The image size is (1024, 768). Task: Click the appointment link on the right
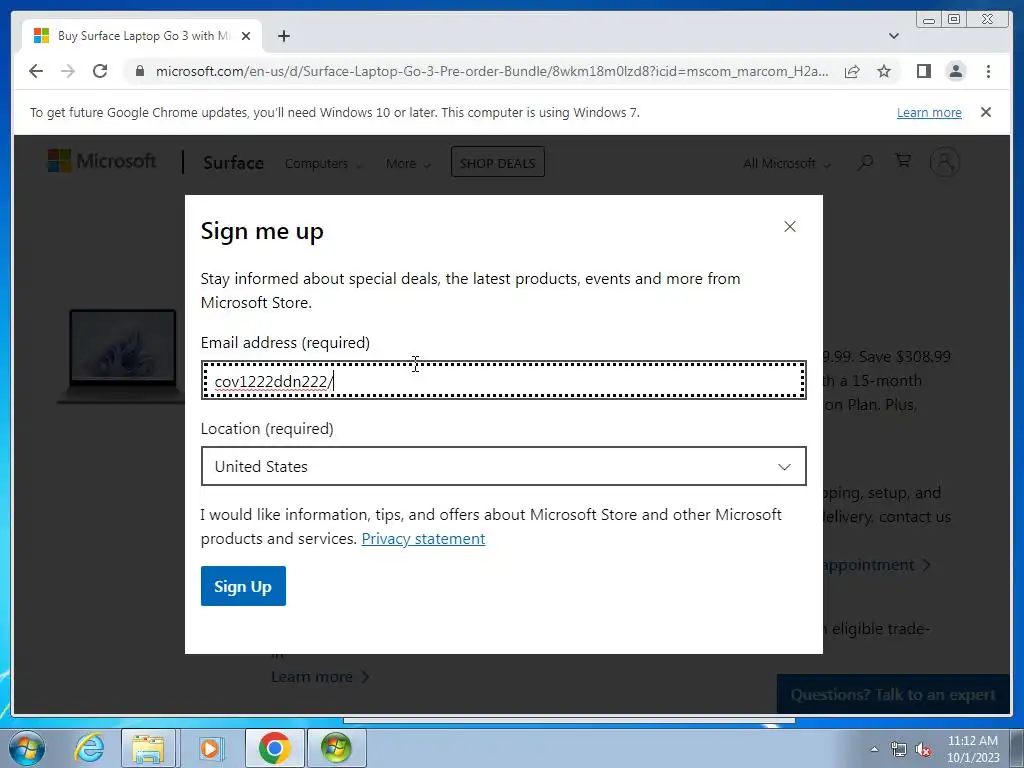[876, 565]
